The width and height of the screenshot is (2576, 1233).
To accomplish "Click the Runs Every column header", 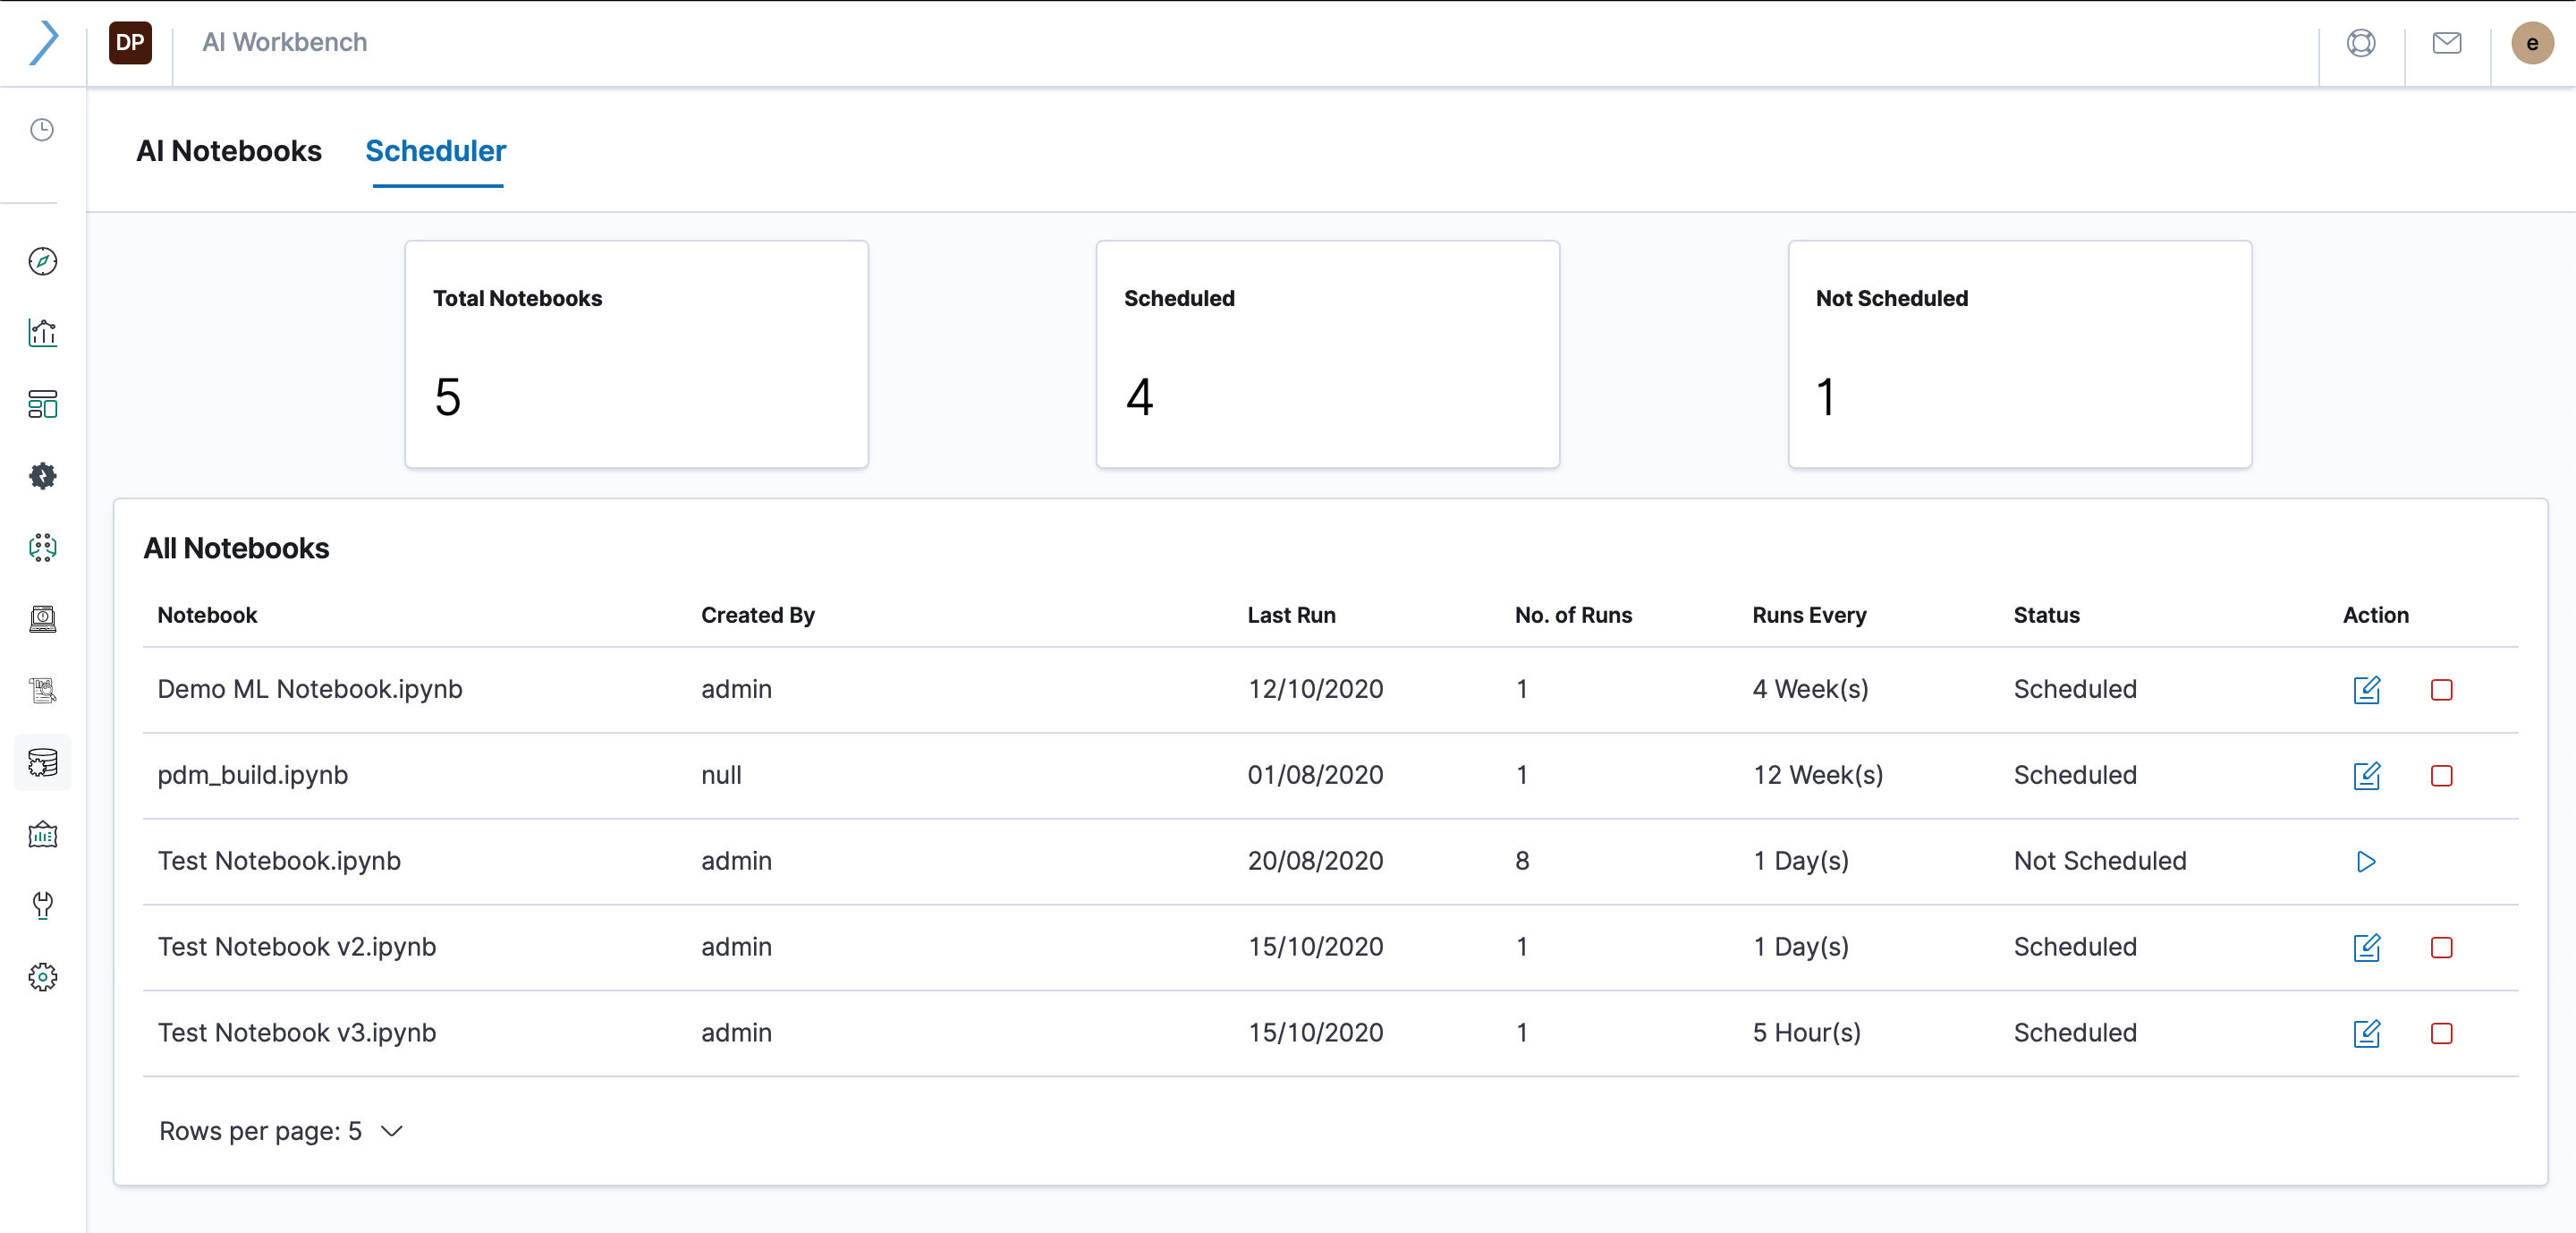I will point(1809,615).
